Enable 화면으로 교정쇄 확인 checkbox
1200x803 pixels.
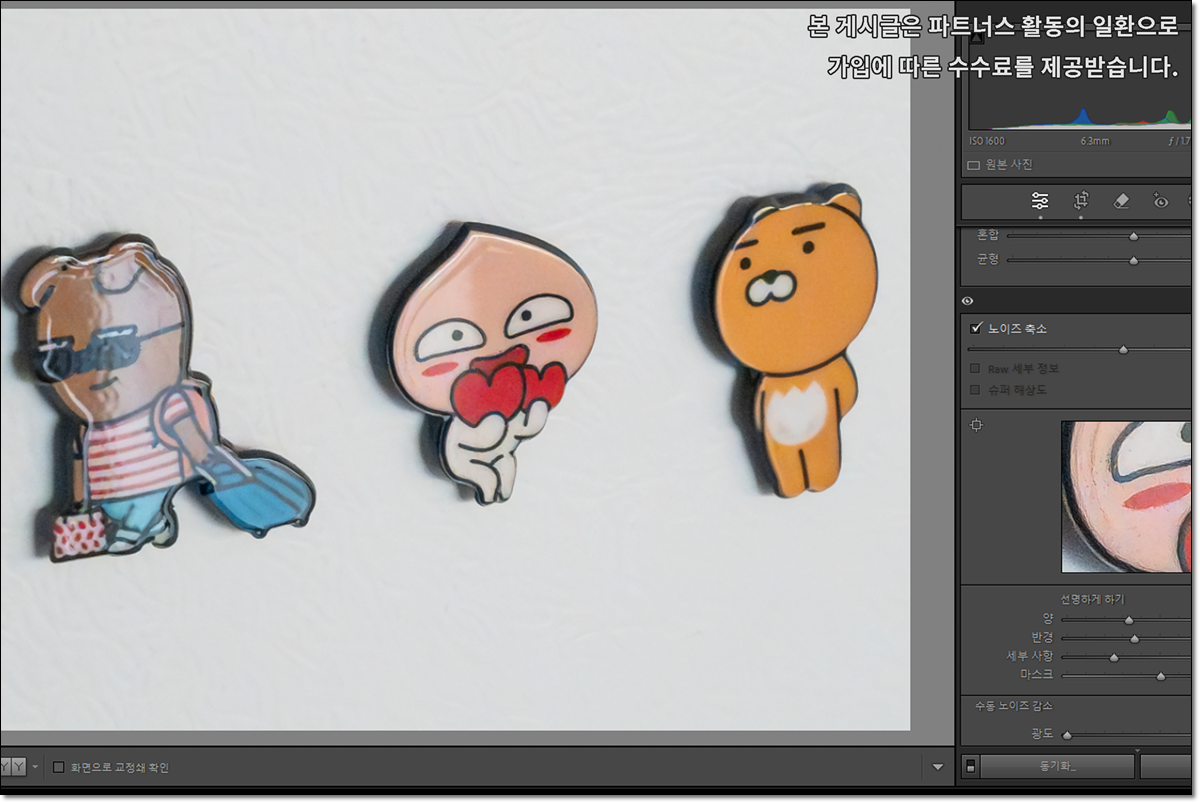(59, 768)
